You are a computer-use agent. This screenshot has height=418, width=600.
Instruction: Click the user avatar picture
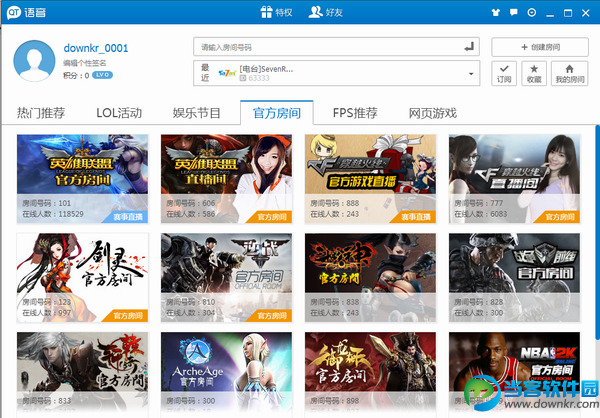point(34,61)
